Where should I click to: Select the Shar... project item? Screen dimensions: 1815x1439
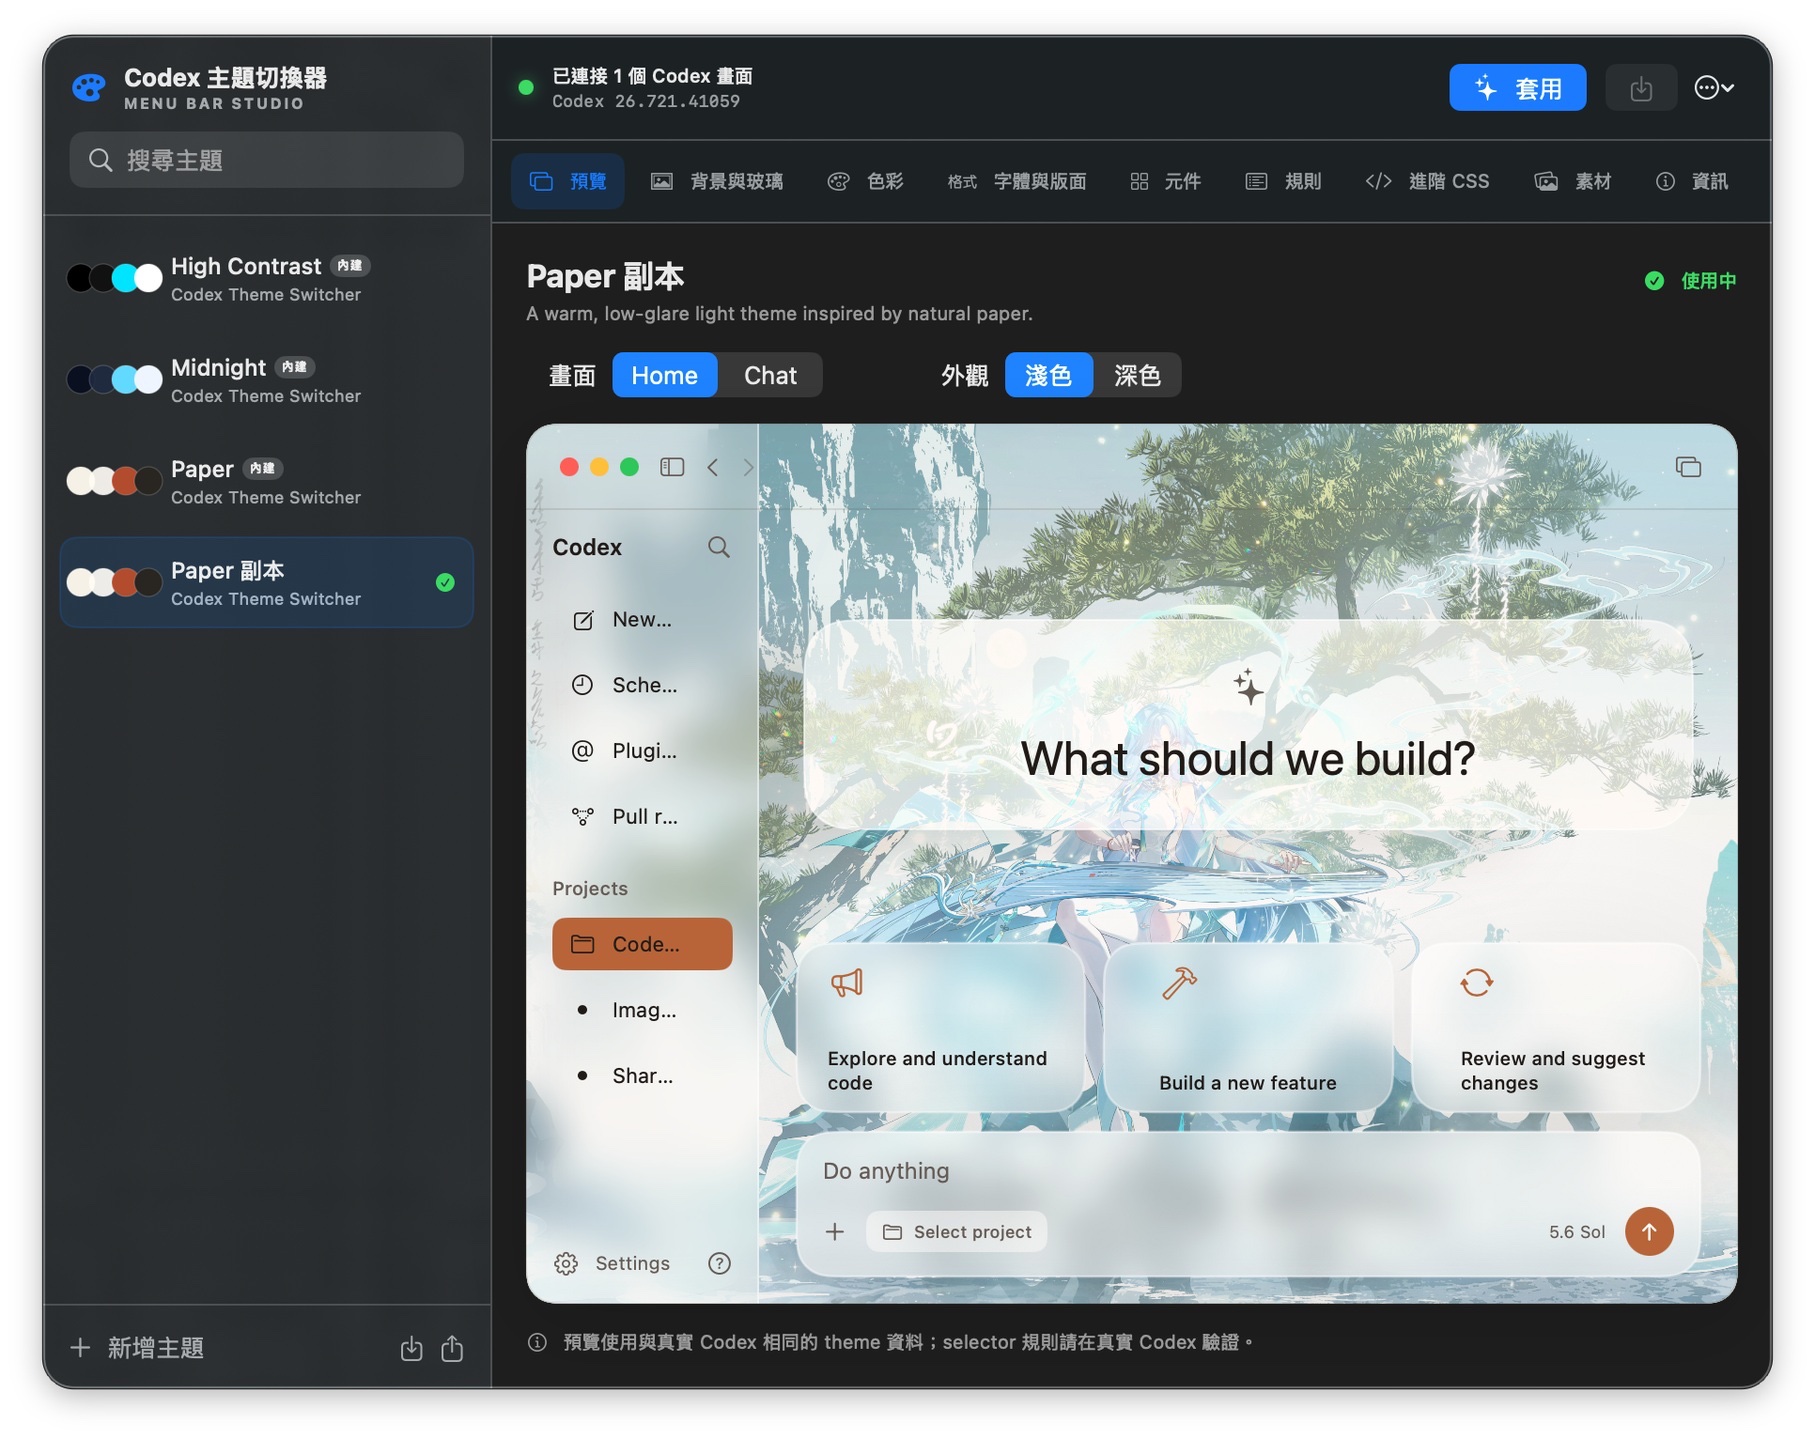(x=642, y=1076)
